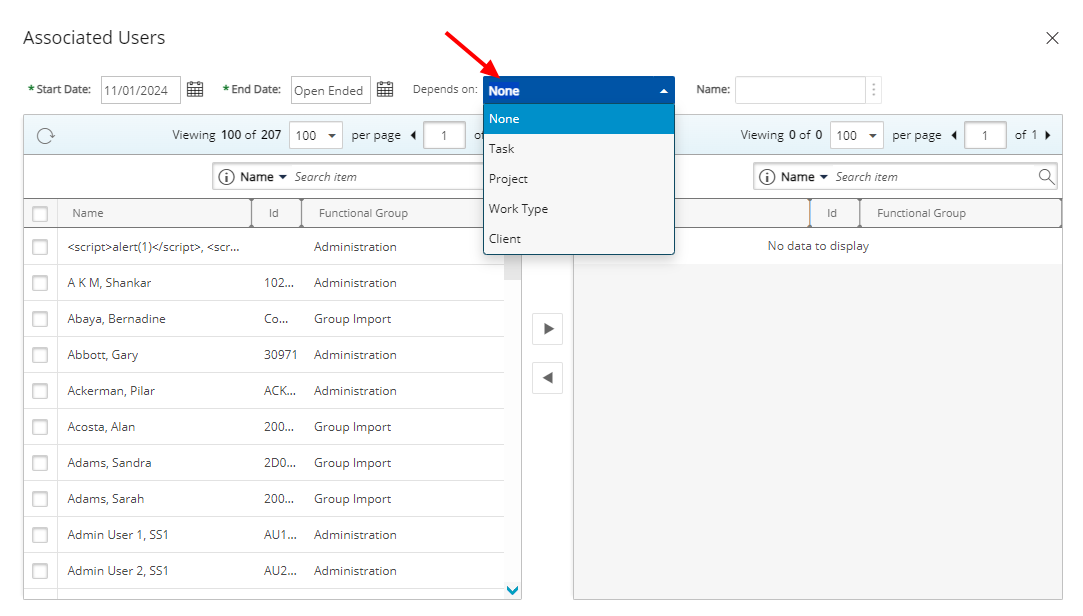Select the checkbox for Acosta, Alan
The width and height of the screenshot is (1083, 616).
click(40, 427)
